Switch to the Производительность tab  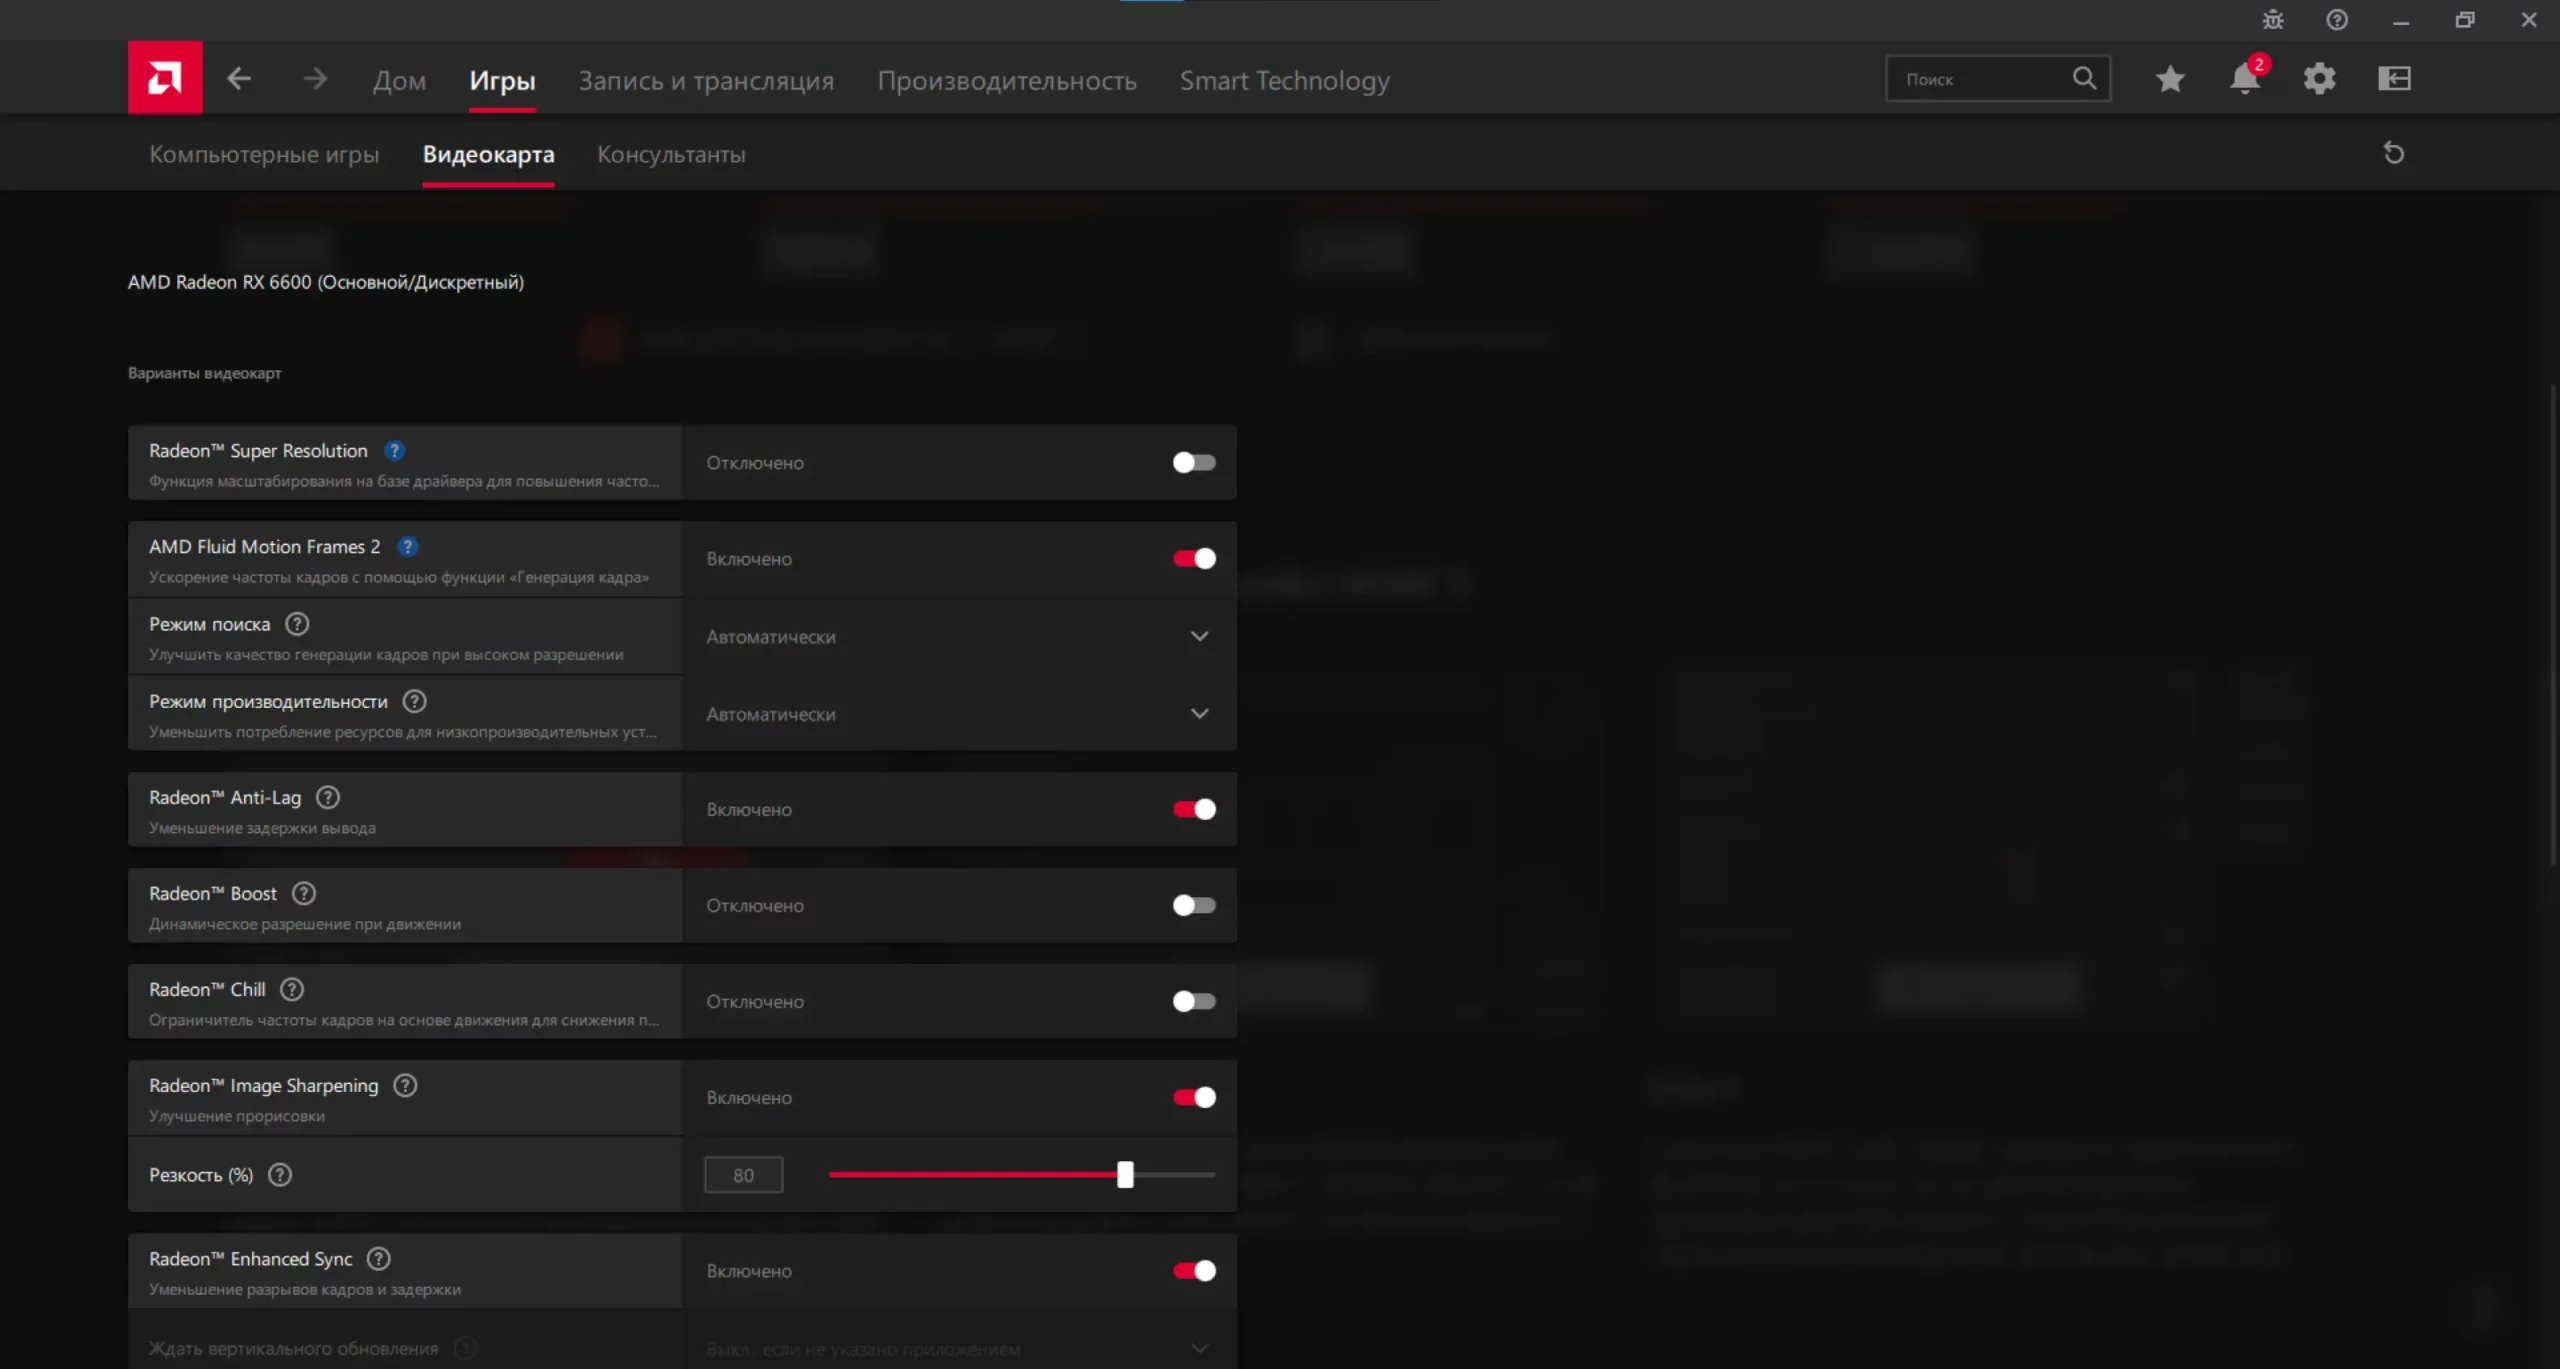[1006, 80]
